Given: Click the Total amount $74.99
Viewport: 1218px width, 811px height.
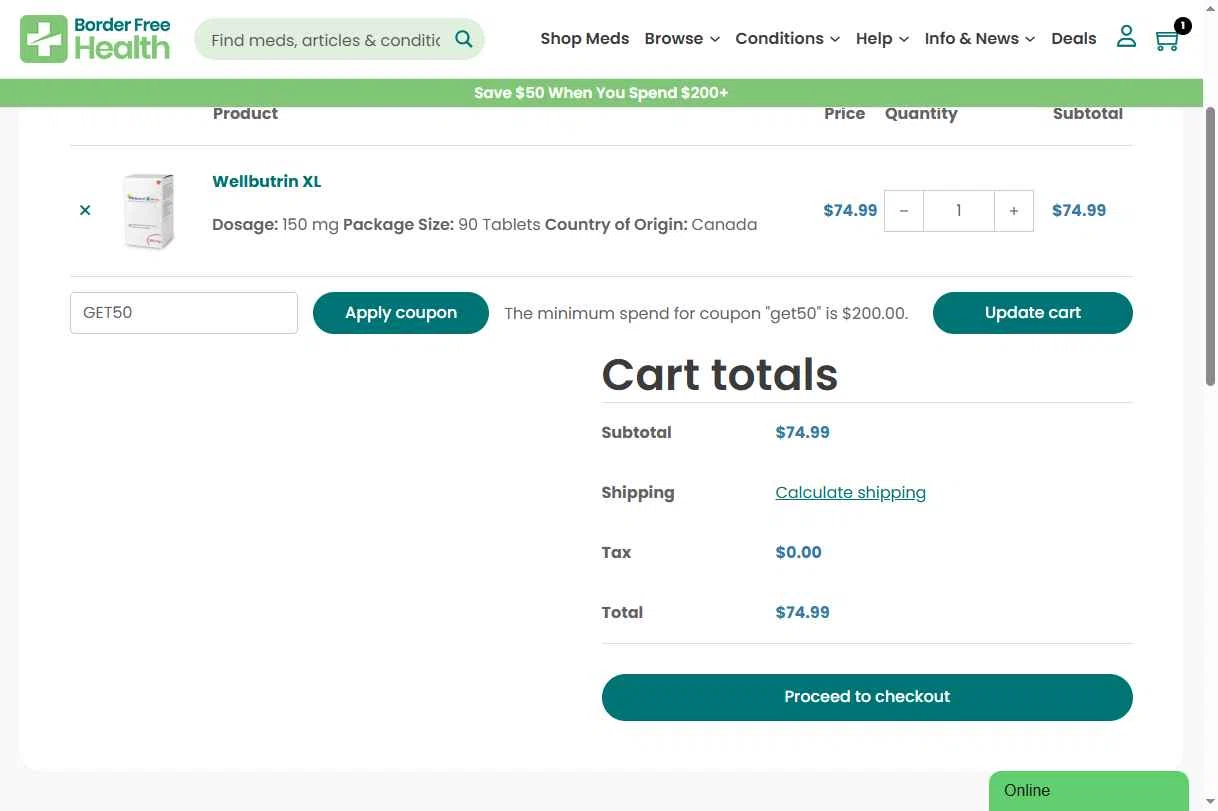Looking at the screenshot, I should pos(803,612).
